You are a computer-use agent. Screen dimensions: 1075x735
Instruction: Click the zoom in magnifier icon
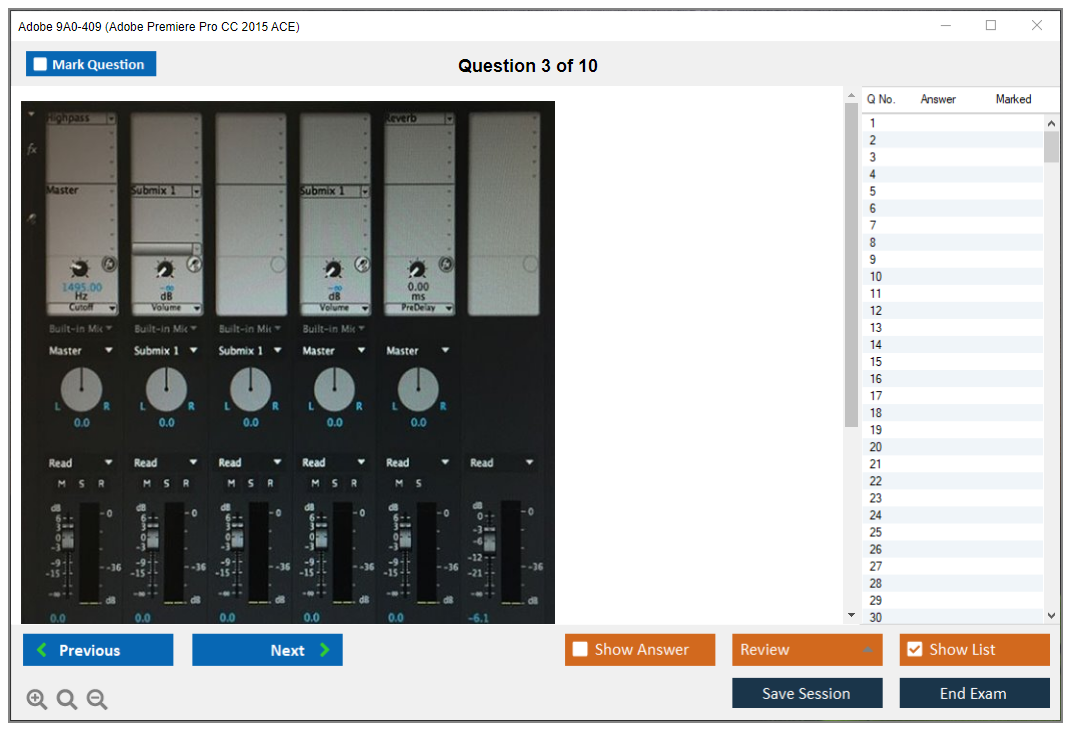click(x=37, y=700)
